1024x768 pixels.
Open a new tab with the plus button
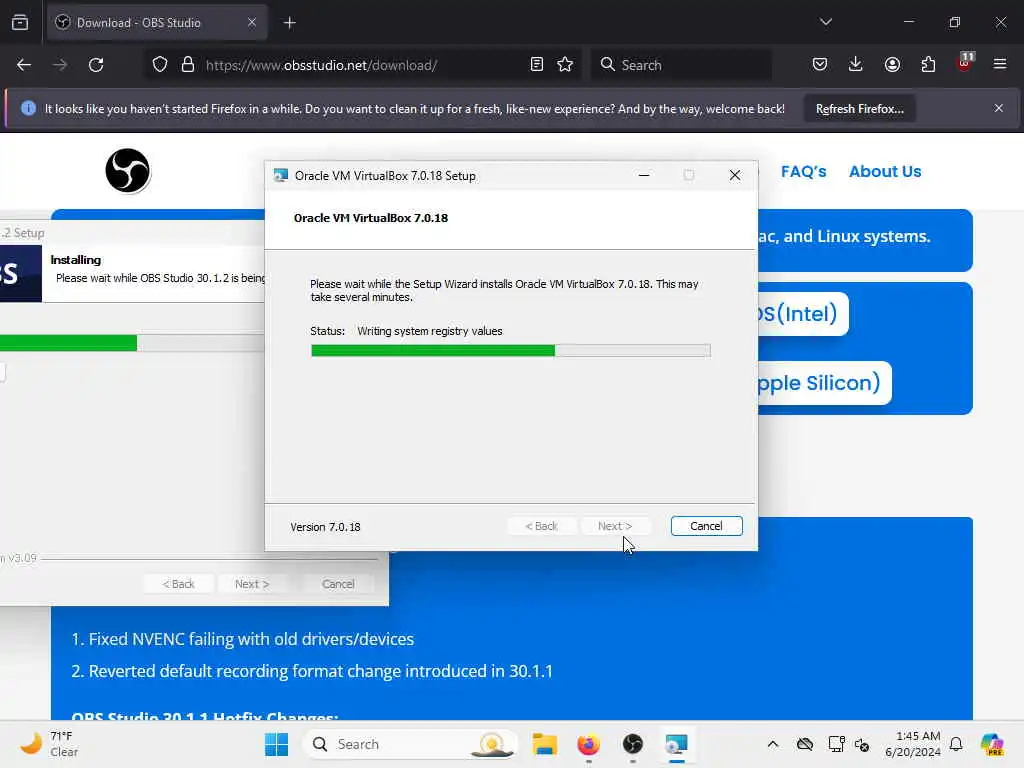click(289, 23)
